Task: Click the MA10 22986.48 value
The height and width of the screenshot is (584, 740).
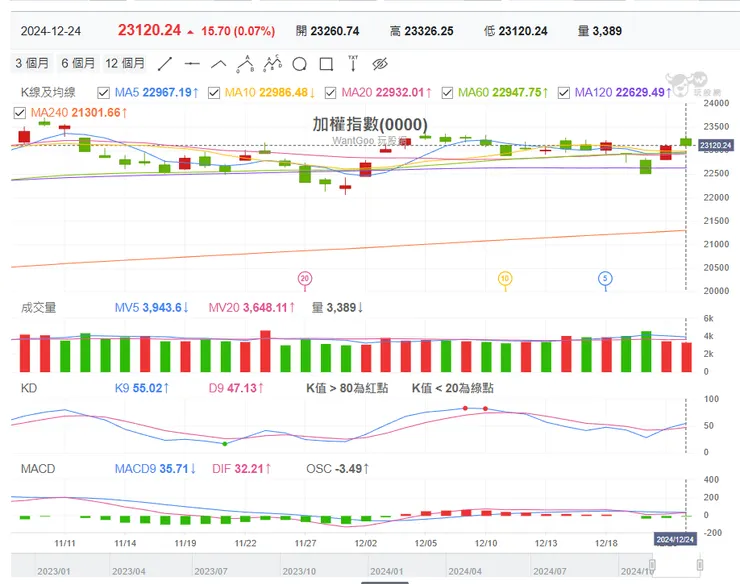Action: tap(270, 93)
